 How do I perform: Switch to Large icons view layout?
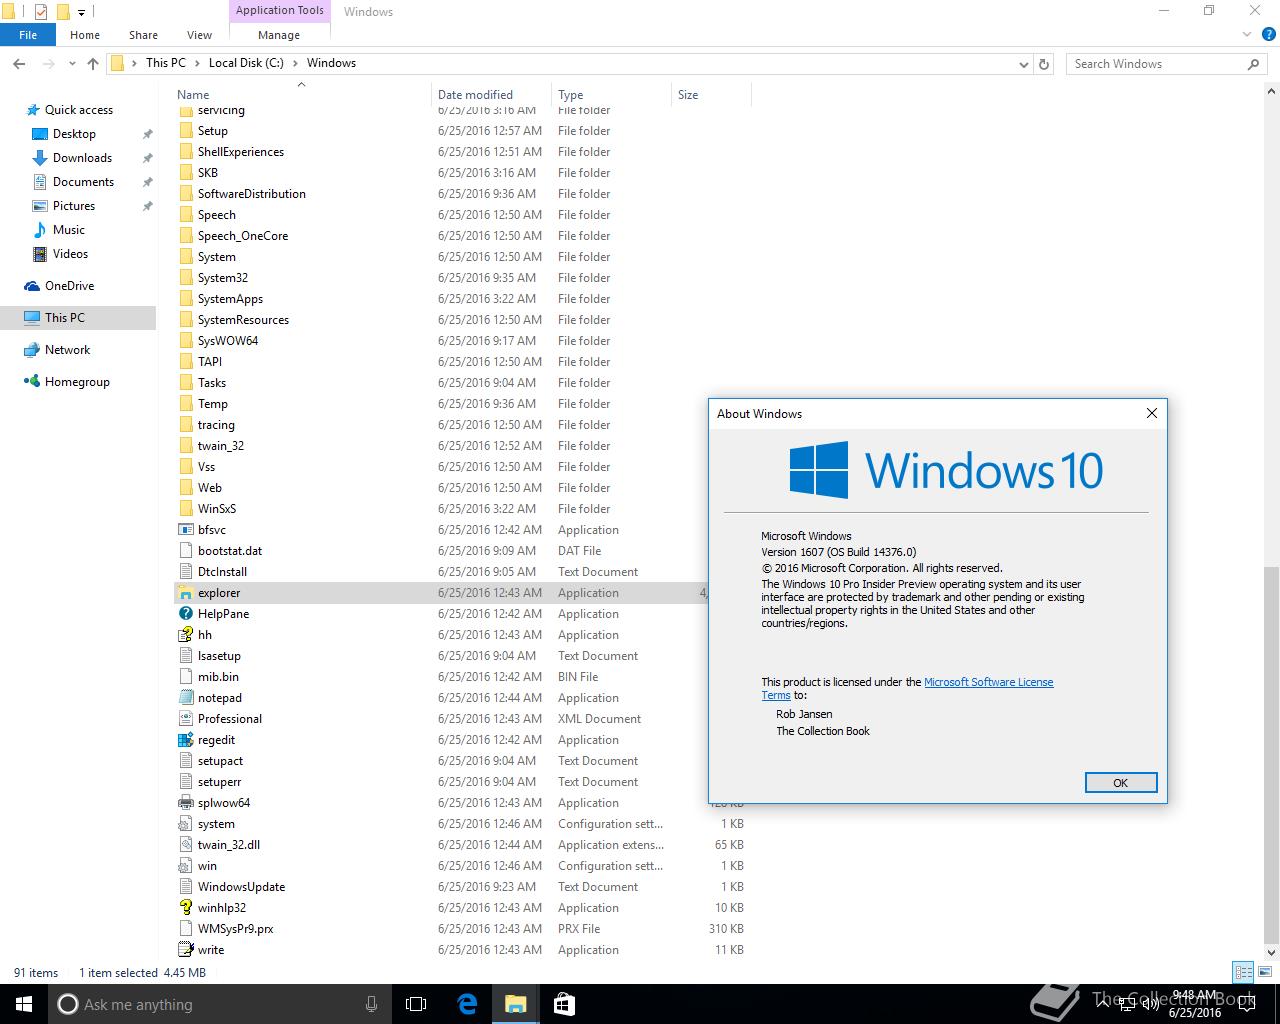point(1265,972)
